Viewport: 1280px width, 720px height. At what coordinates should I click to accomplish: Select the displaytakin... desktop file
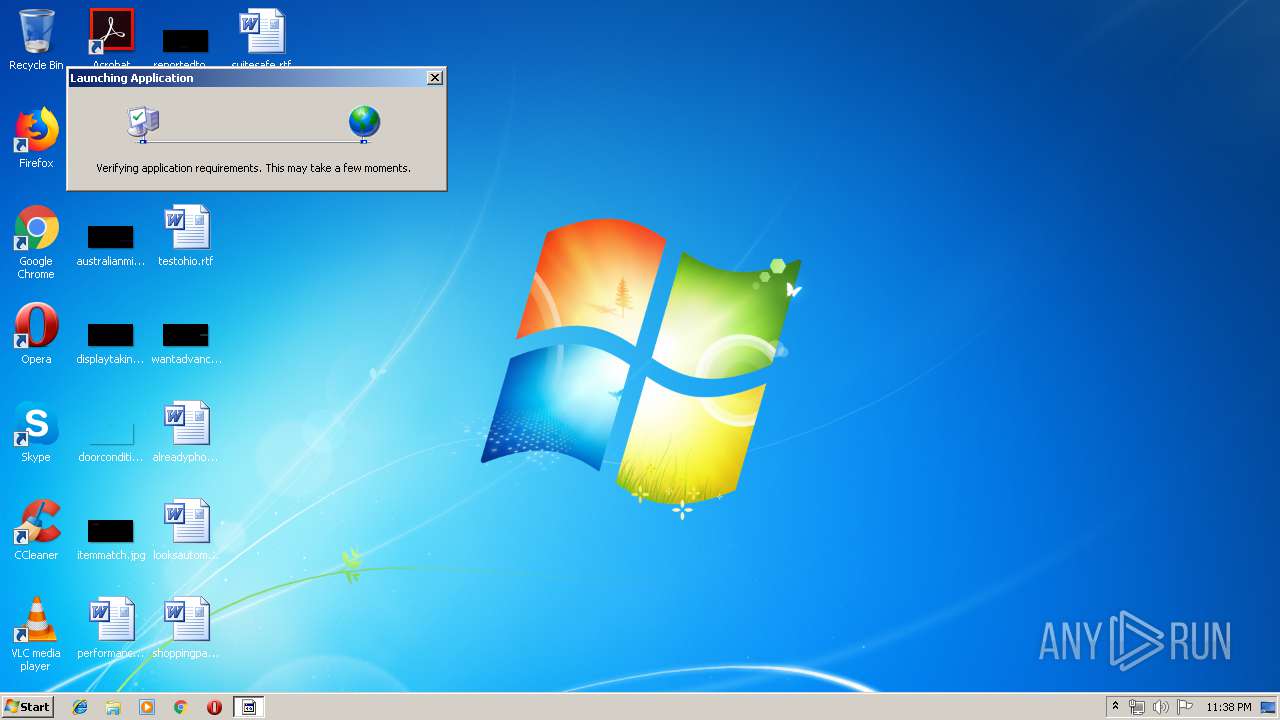point(110,344)
